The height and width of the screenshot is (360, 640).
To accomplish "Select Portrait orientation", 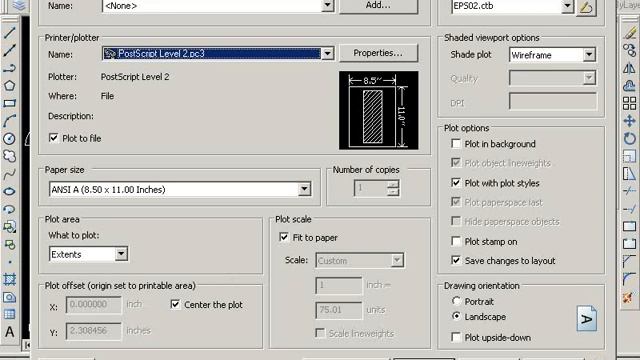I will (456, 301).
